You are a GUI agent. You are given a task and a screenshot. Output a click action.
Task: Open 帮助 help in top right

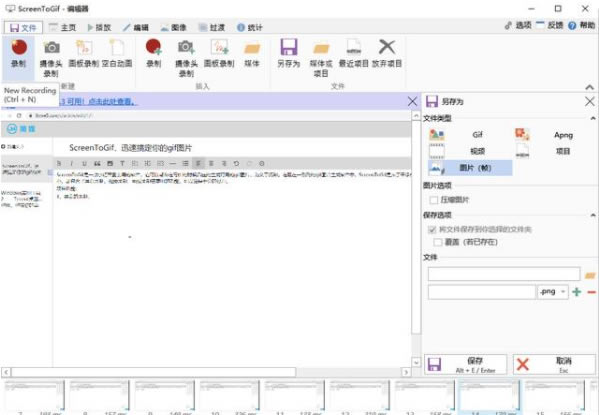(x=581, y=26)
